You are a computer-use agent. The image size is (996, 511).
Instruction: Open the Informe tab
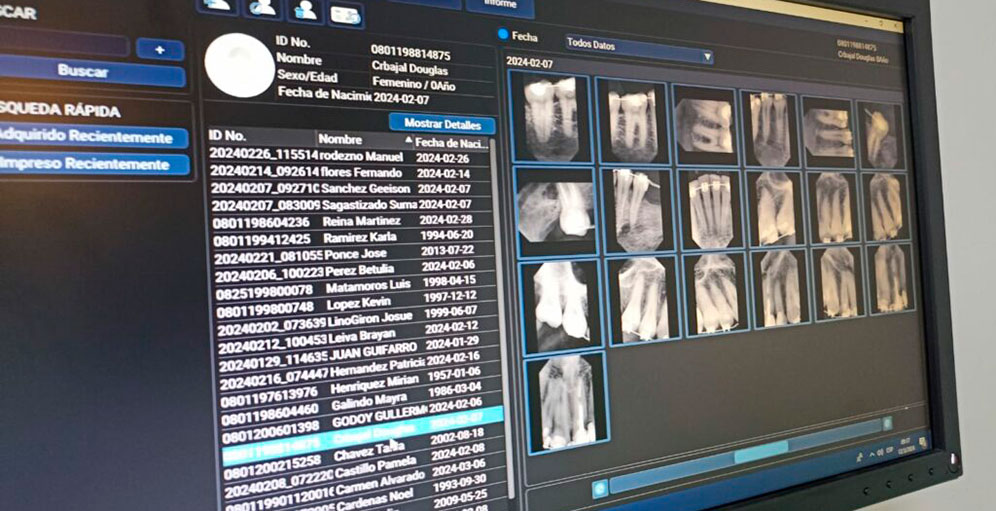click(499, 5)
